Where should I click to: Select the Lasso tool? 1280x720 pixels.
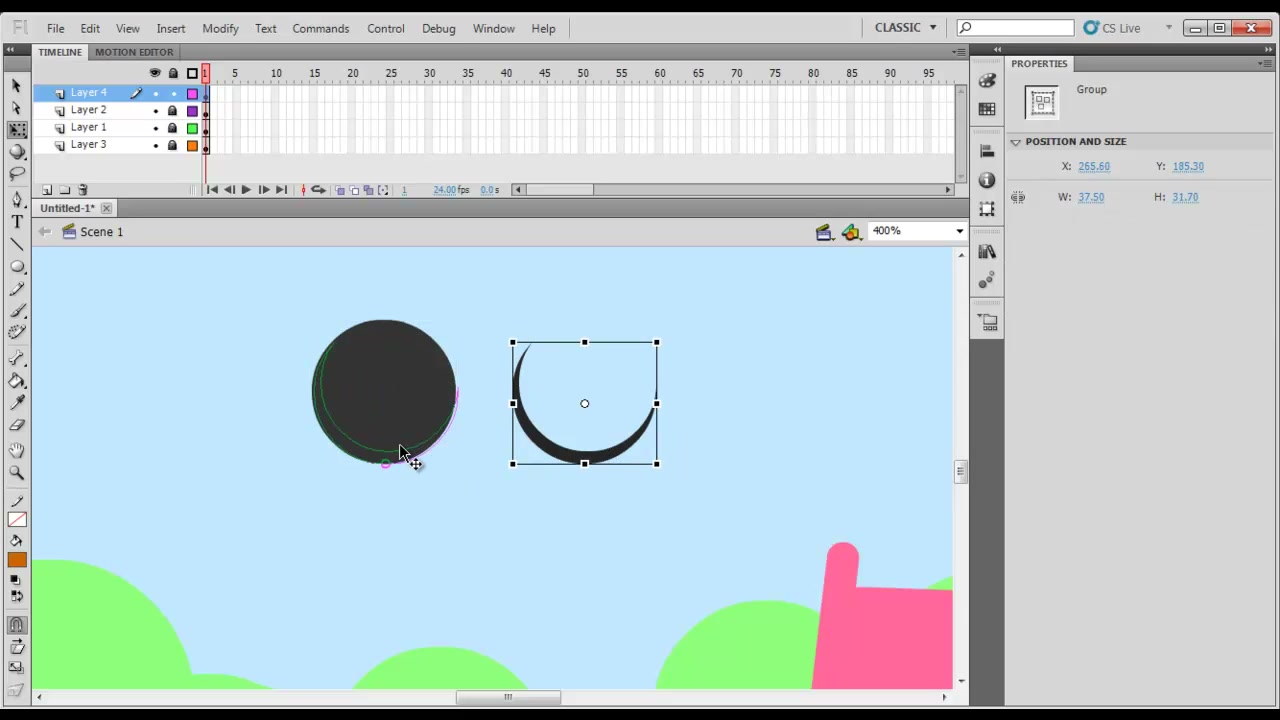[17, 174]
